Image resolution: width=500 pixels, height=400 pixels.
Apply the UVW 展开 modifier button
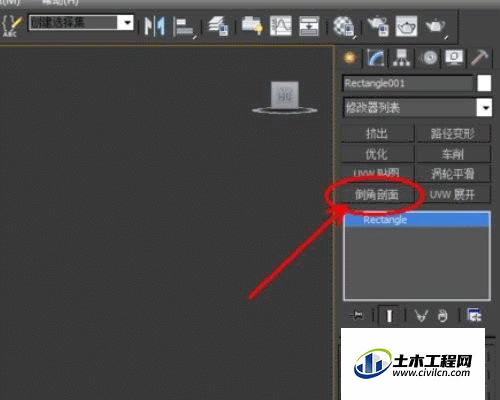[453, 194]
